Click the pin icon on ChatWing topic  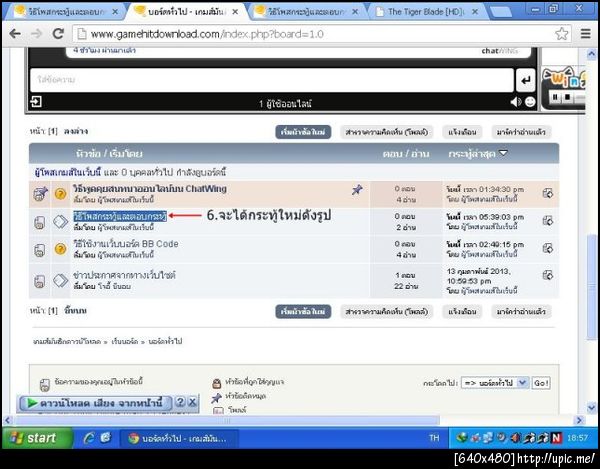tap(357, 189)
